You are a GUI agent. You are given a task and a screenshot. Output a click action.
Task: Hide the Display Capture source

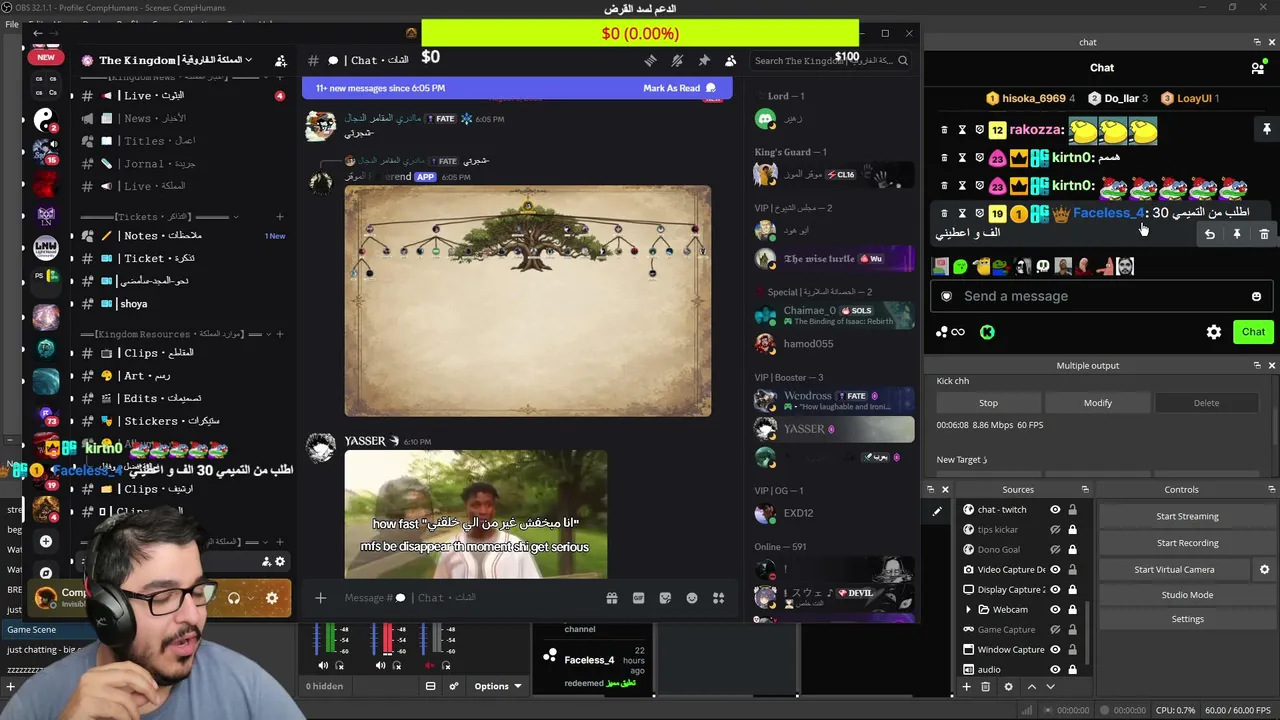(x=1055, y=590)
